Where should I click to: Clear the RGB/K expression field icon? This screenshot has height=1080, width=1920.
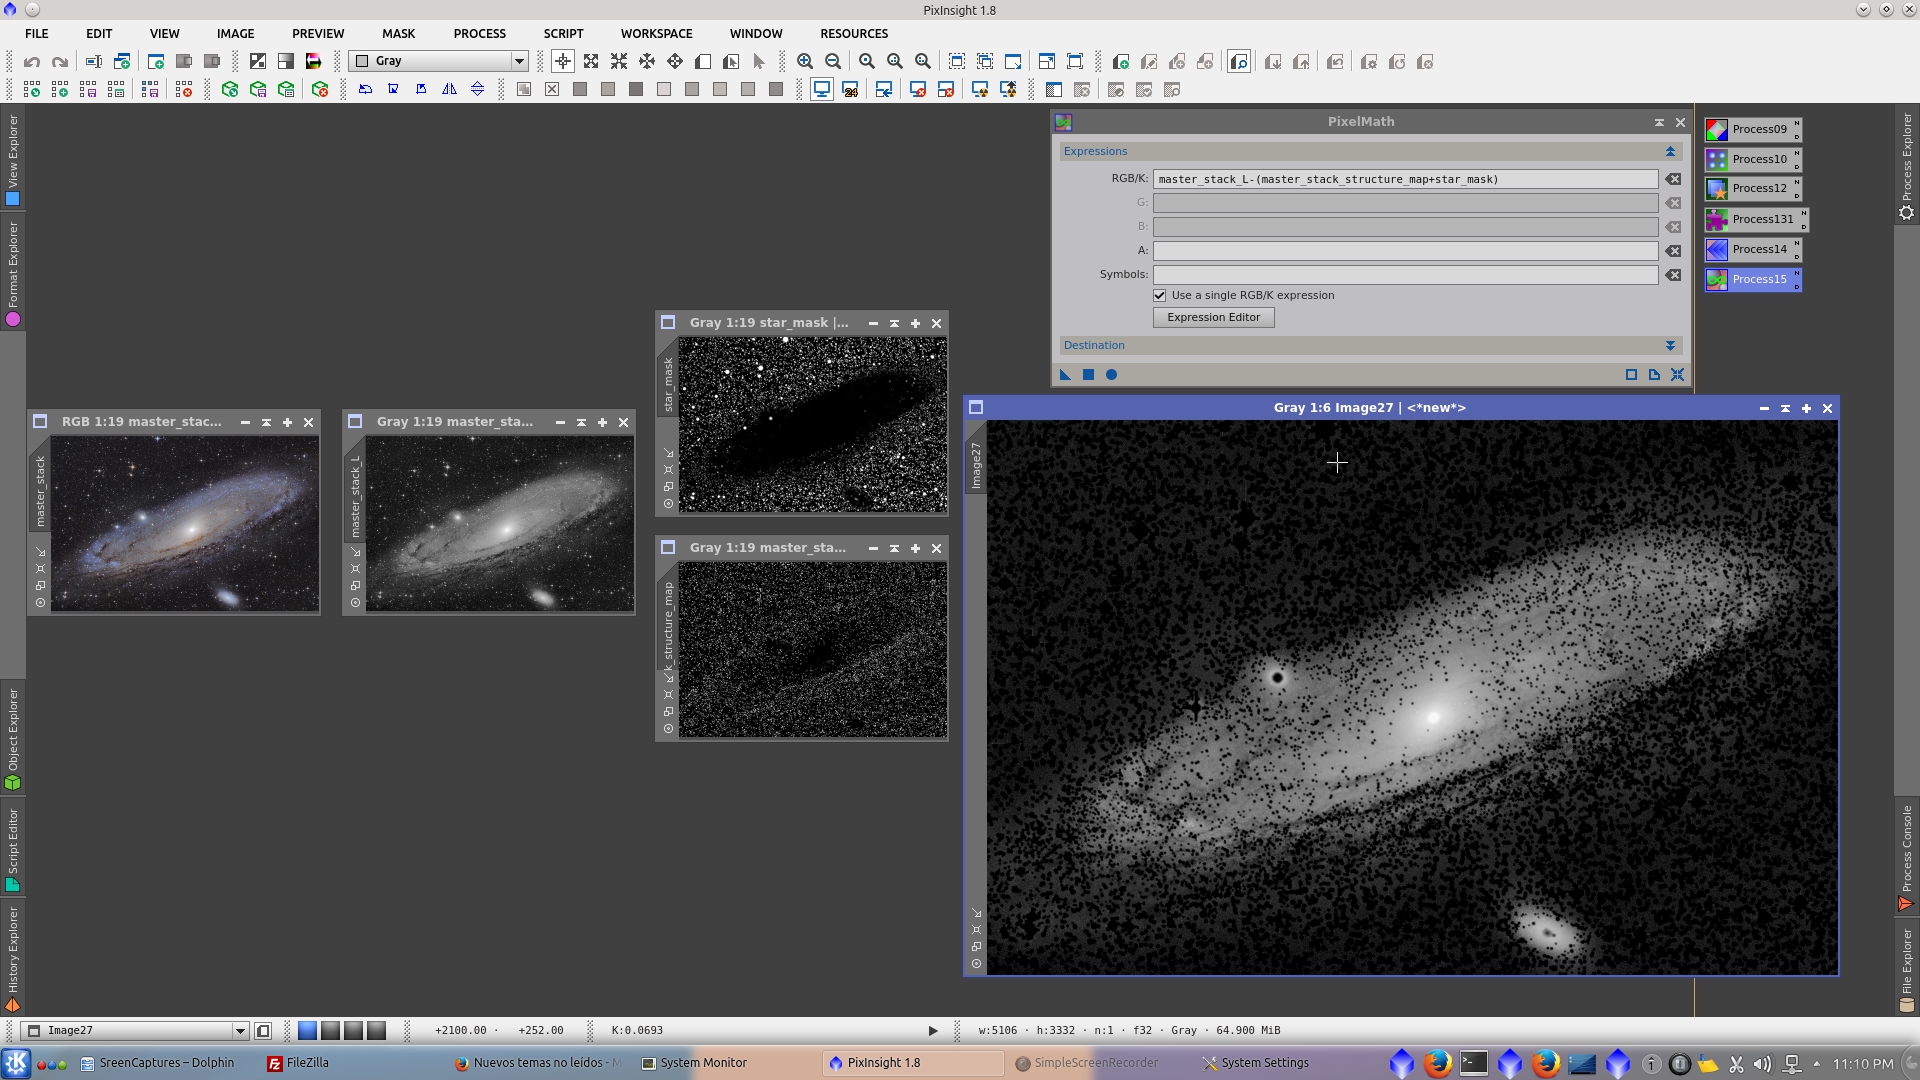1673,180
